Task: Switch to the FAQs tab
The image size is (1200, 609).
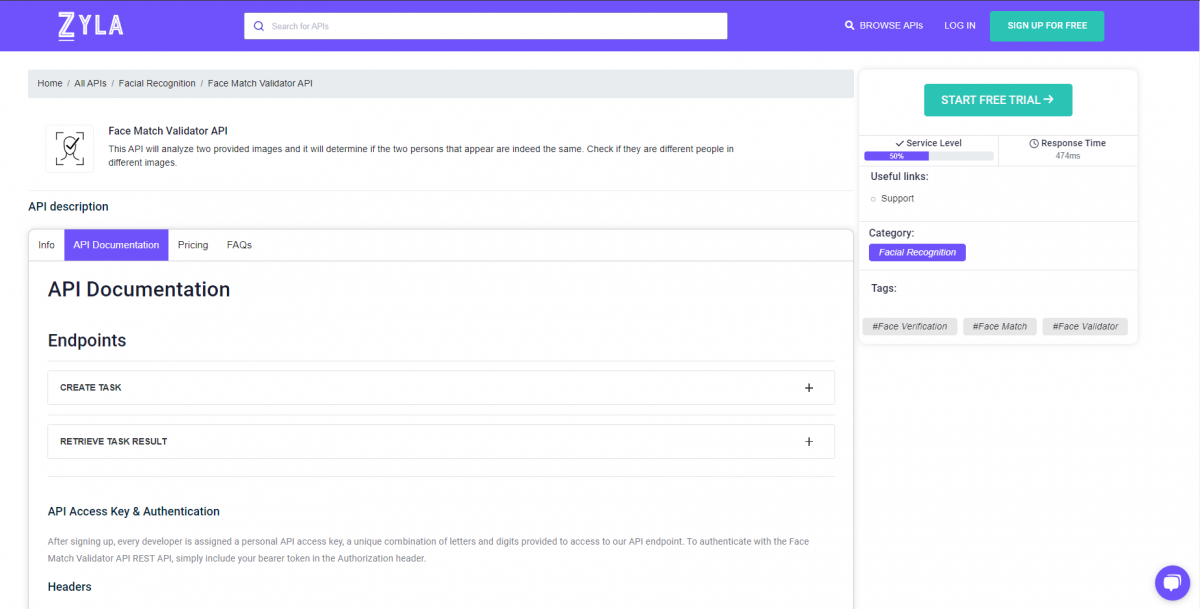Action: [x=239, y=244]
